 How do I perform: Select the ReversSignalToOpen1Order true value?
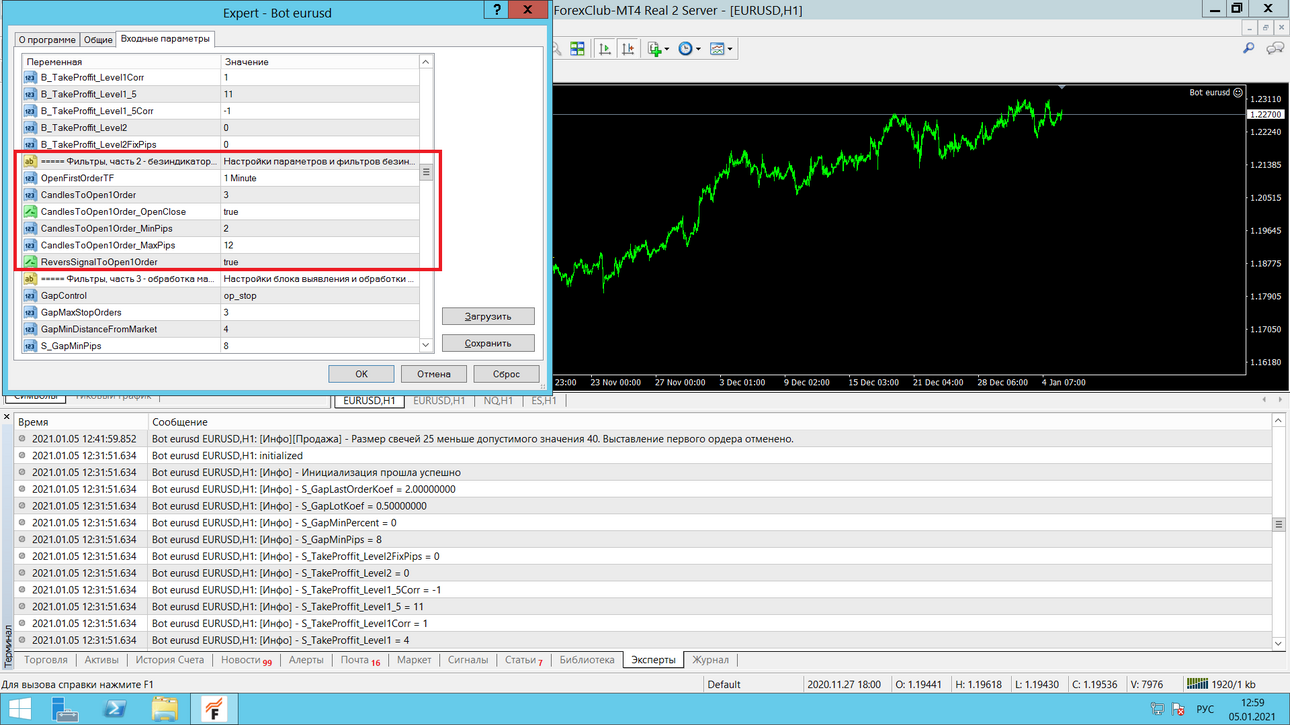(320, 262)
